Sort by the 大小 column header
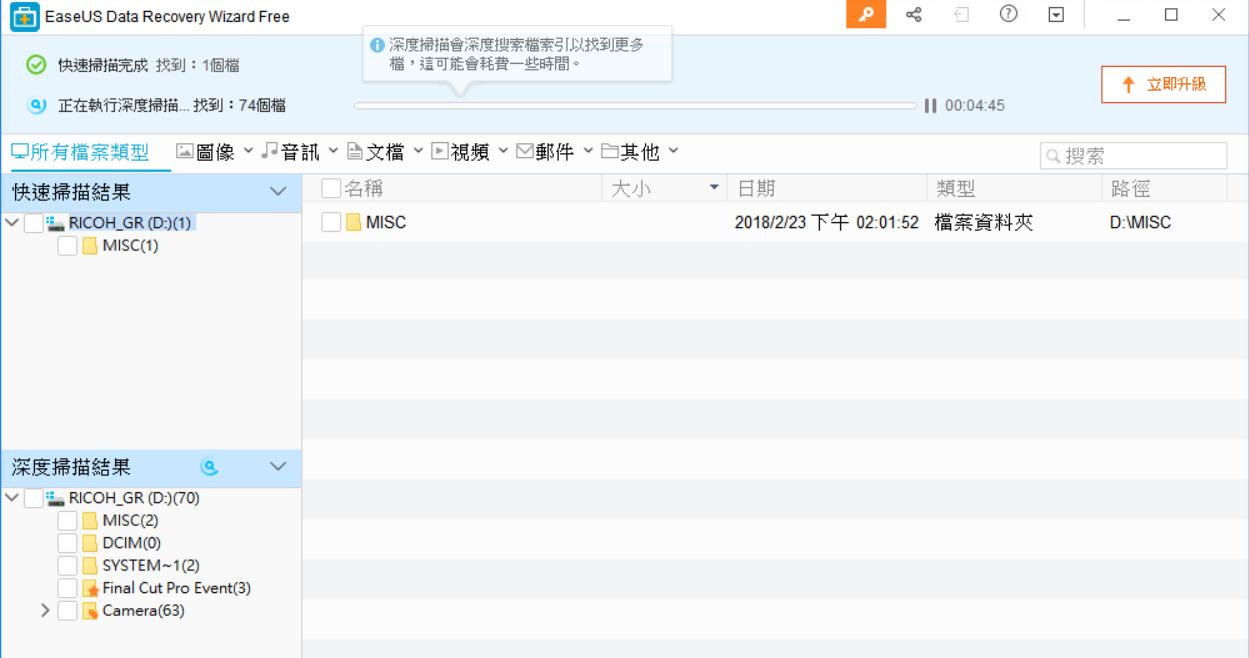Screen dimensions: 1249x658 point(630,188)
